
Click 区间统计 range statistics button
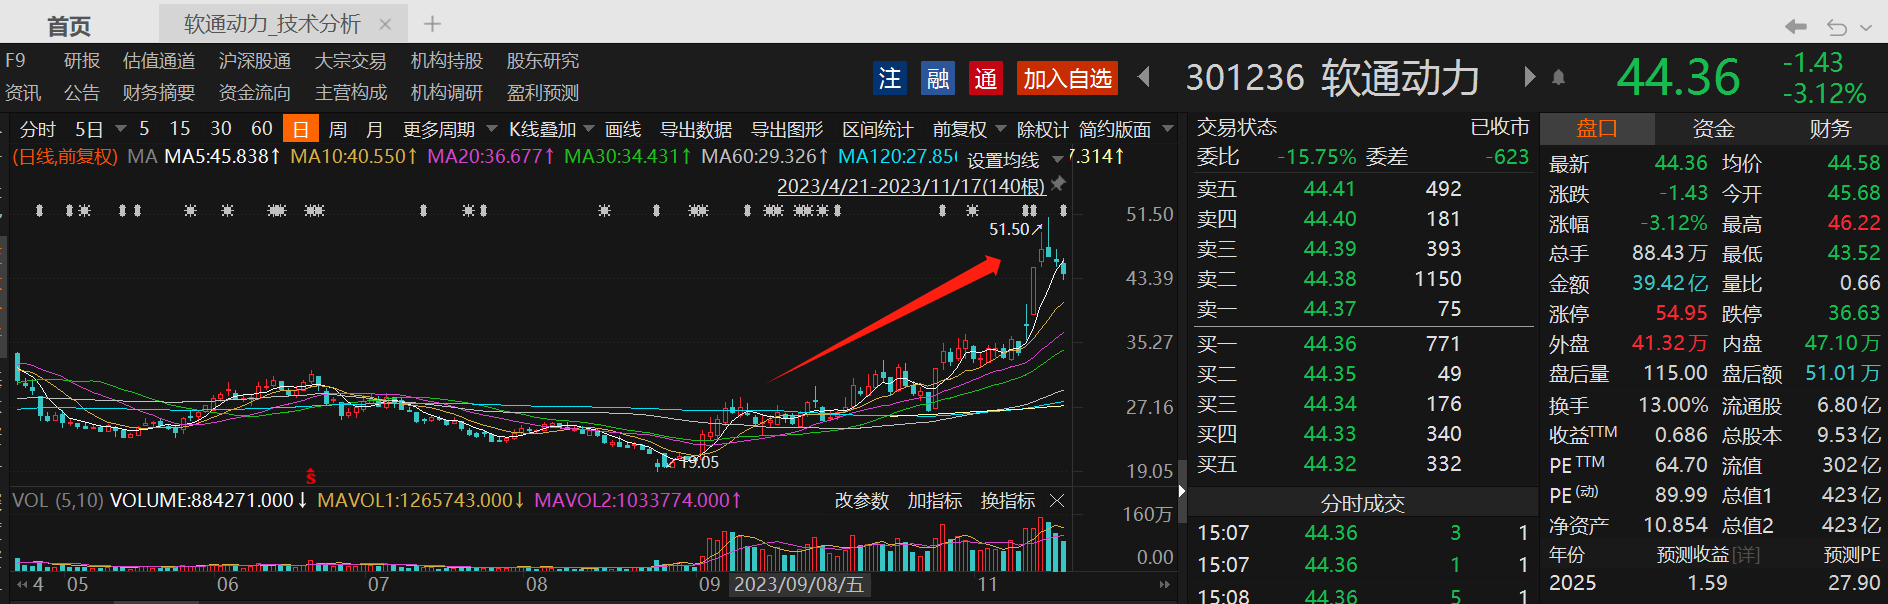pyautogui.click(x=878, y=129)
